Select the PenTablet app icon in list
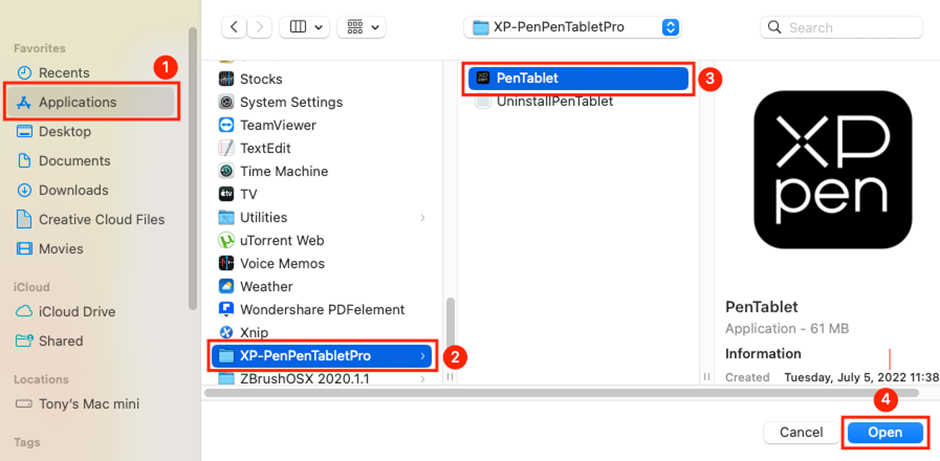This screenshot has width=940, height=461. coord(483,78)
